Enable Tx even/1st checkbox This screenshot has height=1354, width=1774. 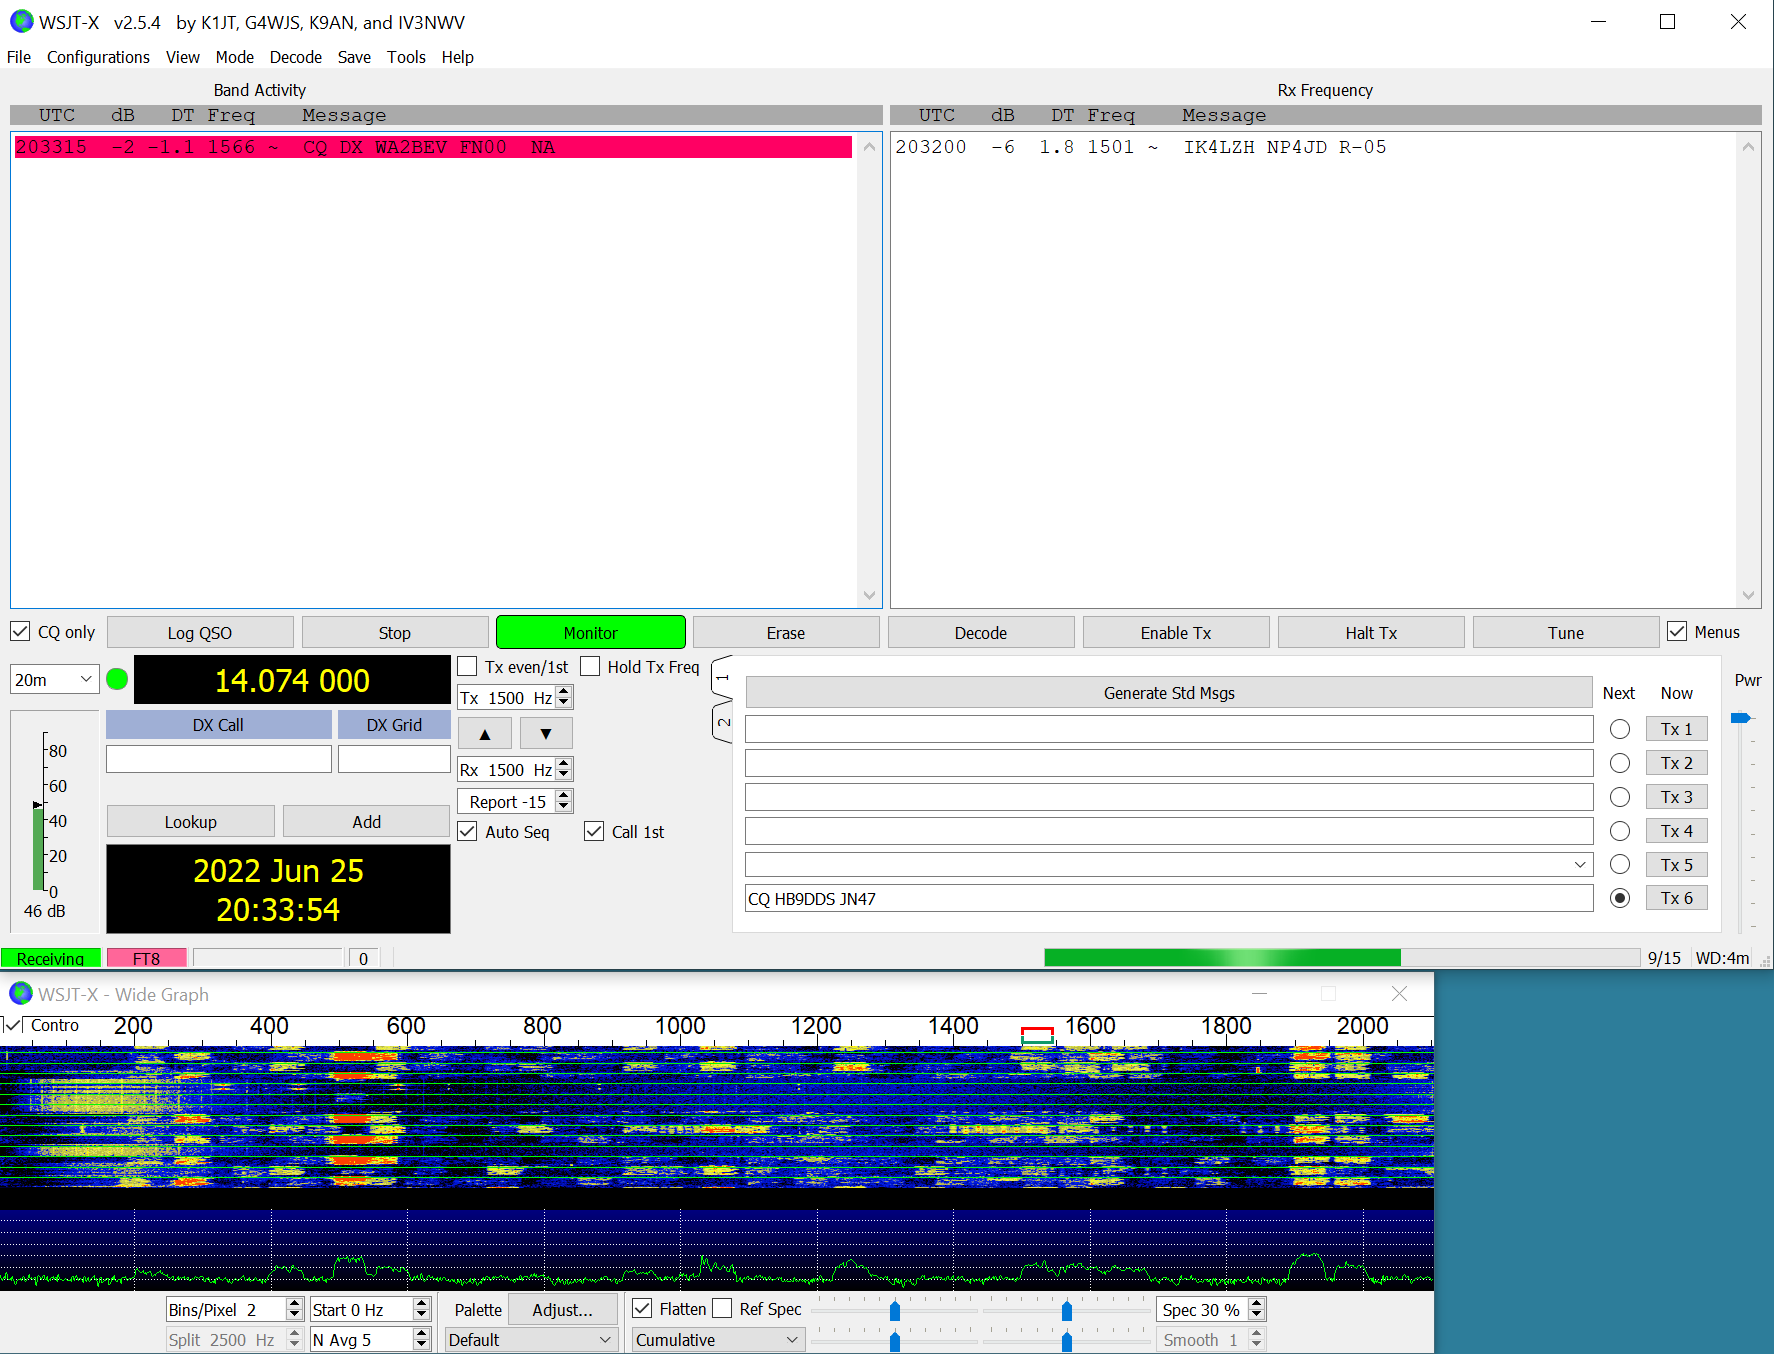click(x=467, y=666)
